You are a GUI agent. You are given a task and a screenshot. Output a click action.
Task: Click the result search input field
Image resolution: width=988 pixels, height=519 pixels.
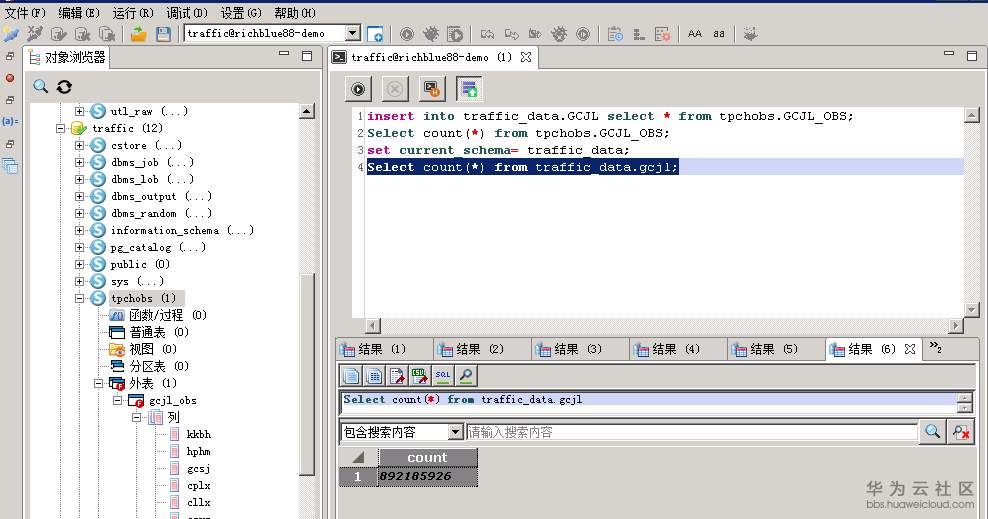(690, 432)
